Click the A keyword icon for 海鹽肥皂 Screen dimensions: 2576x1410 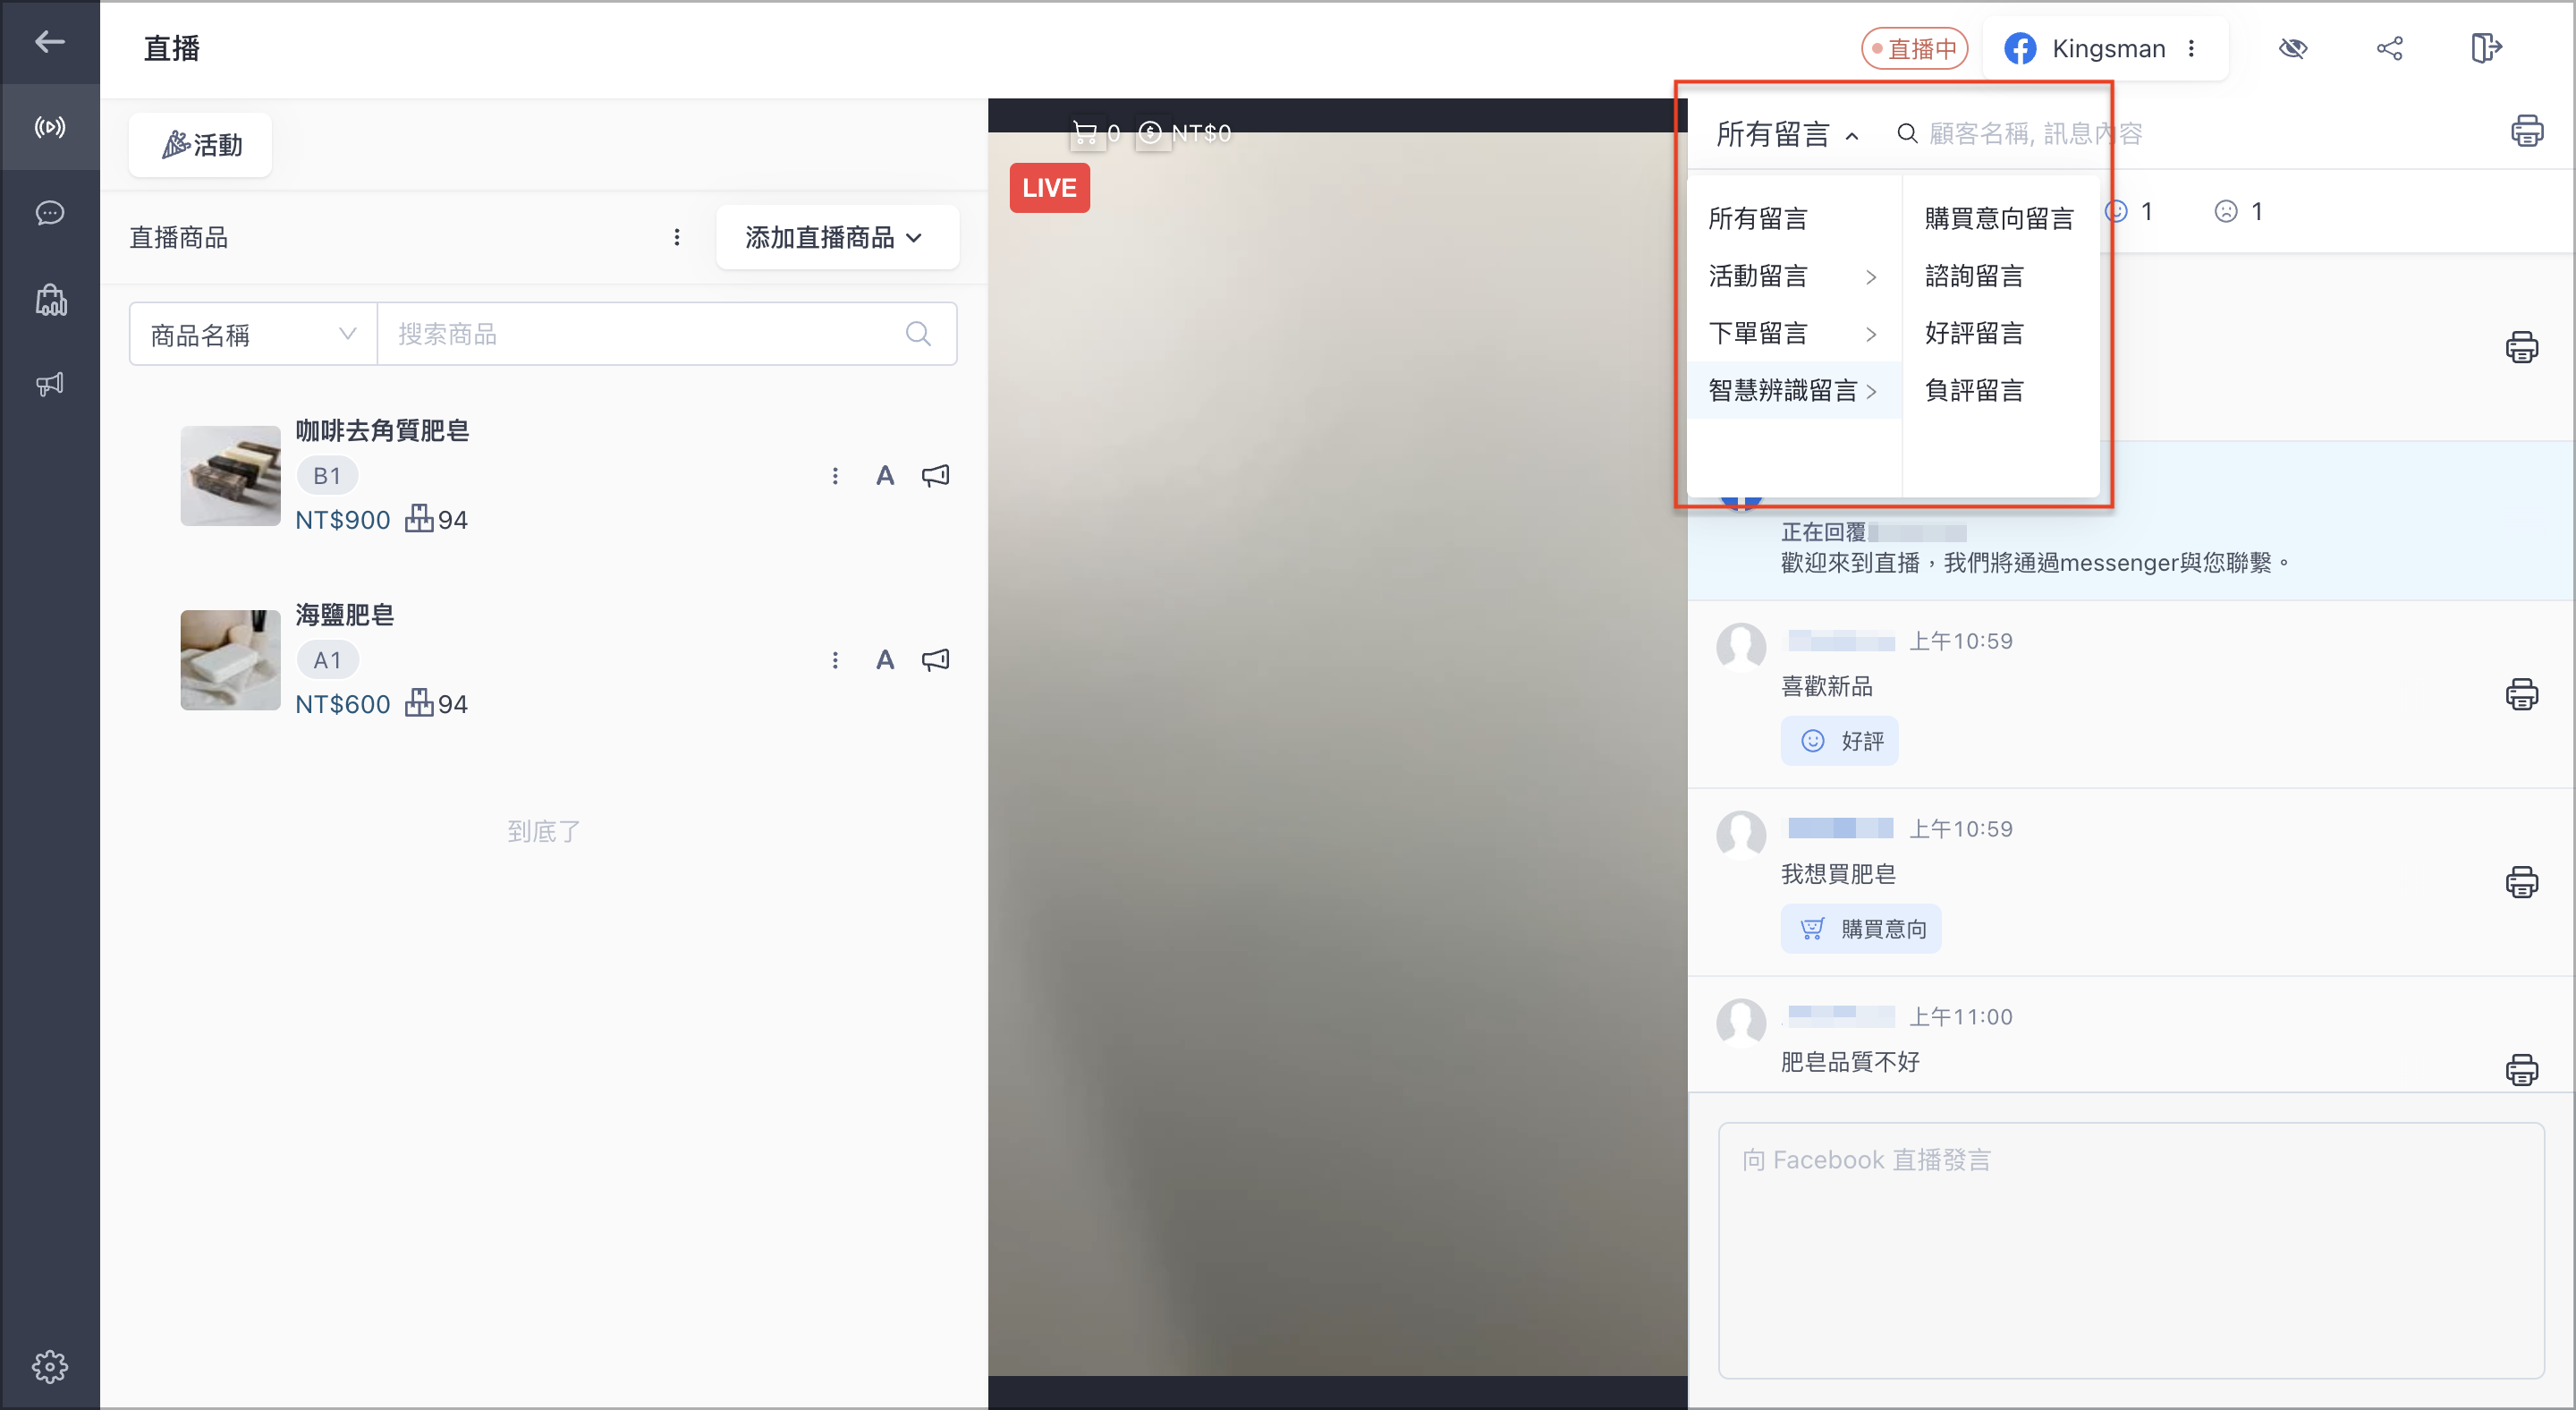pos(885,660)
